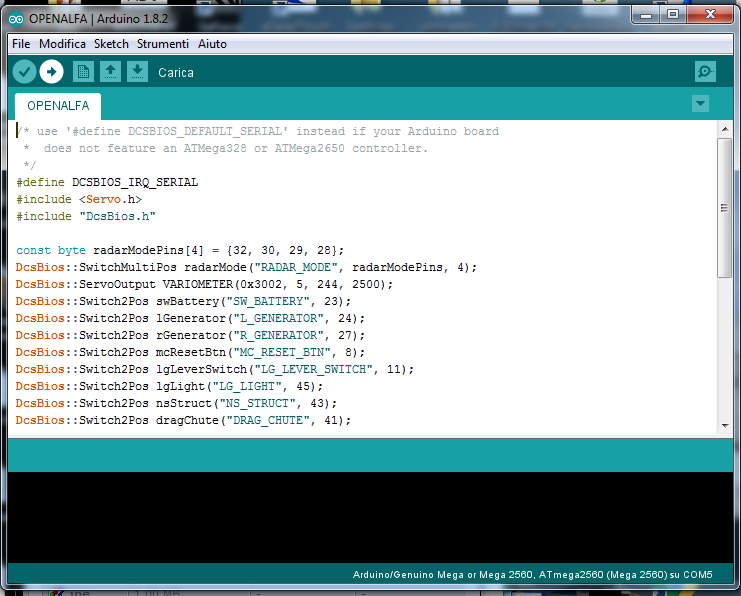This screenshot has height=596, width=741.
Task: Click the first comment line 'use #define DCSBIOS_DEFAULT_SERIAL'
Action: coord(258,131)
